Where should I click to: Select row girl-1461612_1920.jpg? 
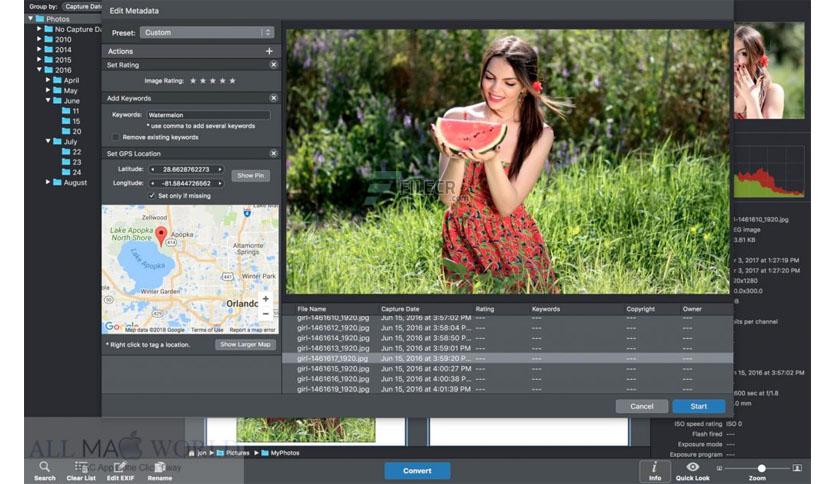(508, 328)
